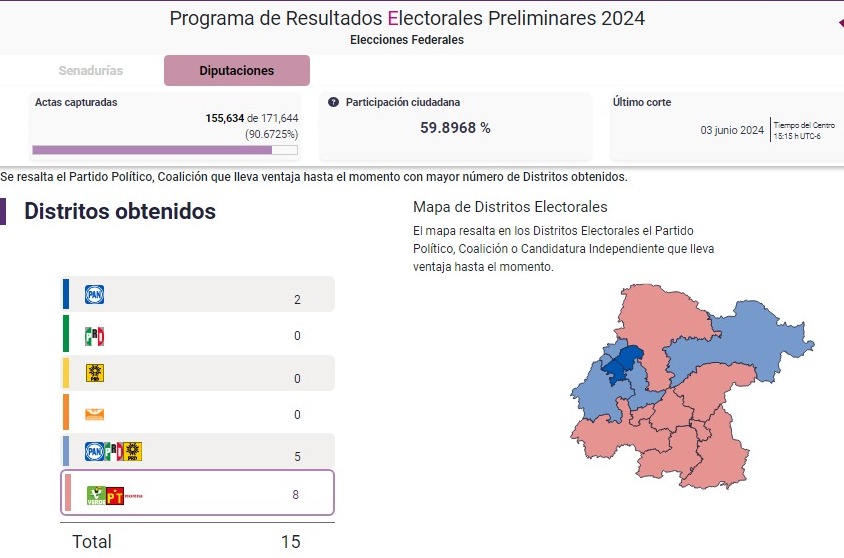
Task: Select the PAN row showing 2 districts
Action: [x=198, y=294]
